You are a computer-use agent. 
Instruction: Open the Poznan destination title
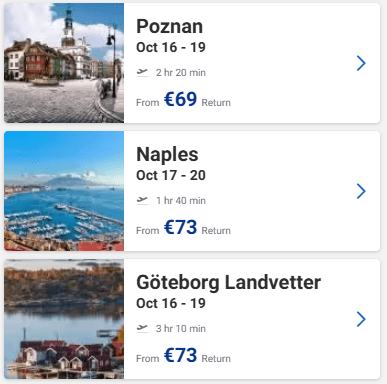pyautogui.click(x=169, y=26)
